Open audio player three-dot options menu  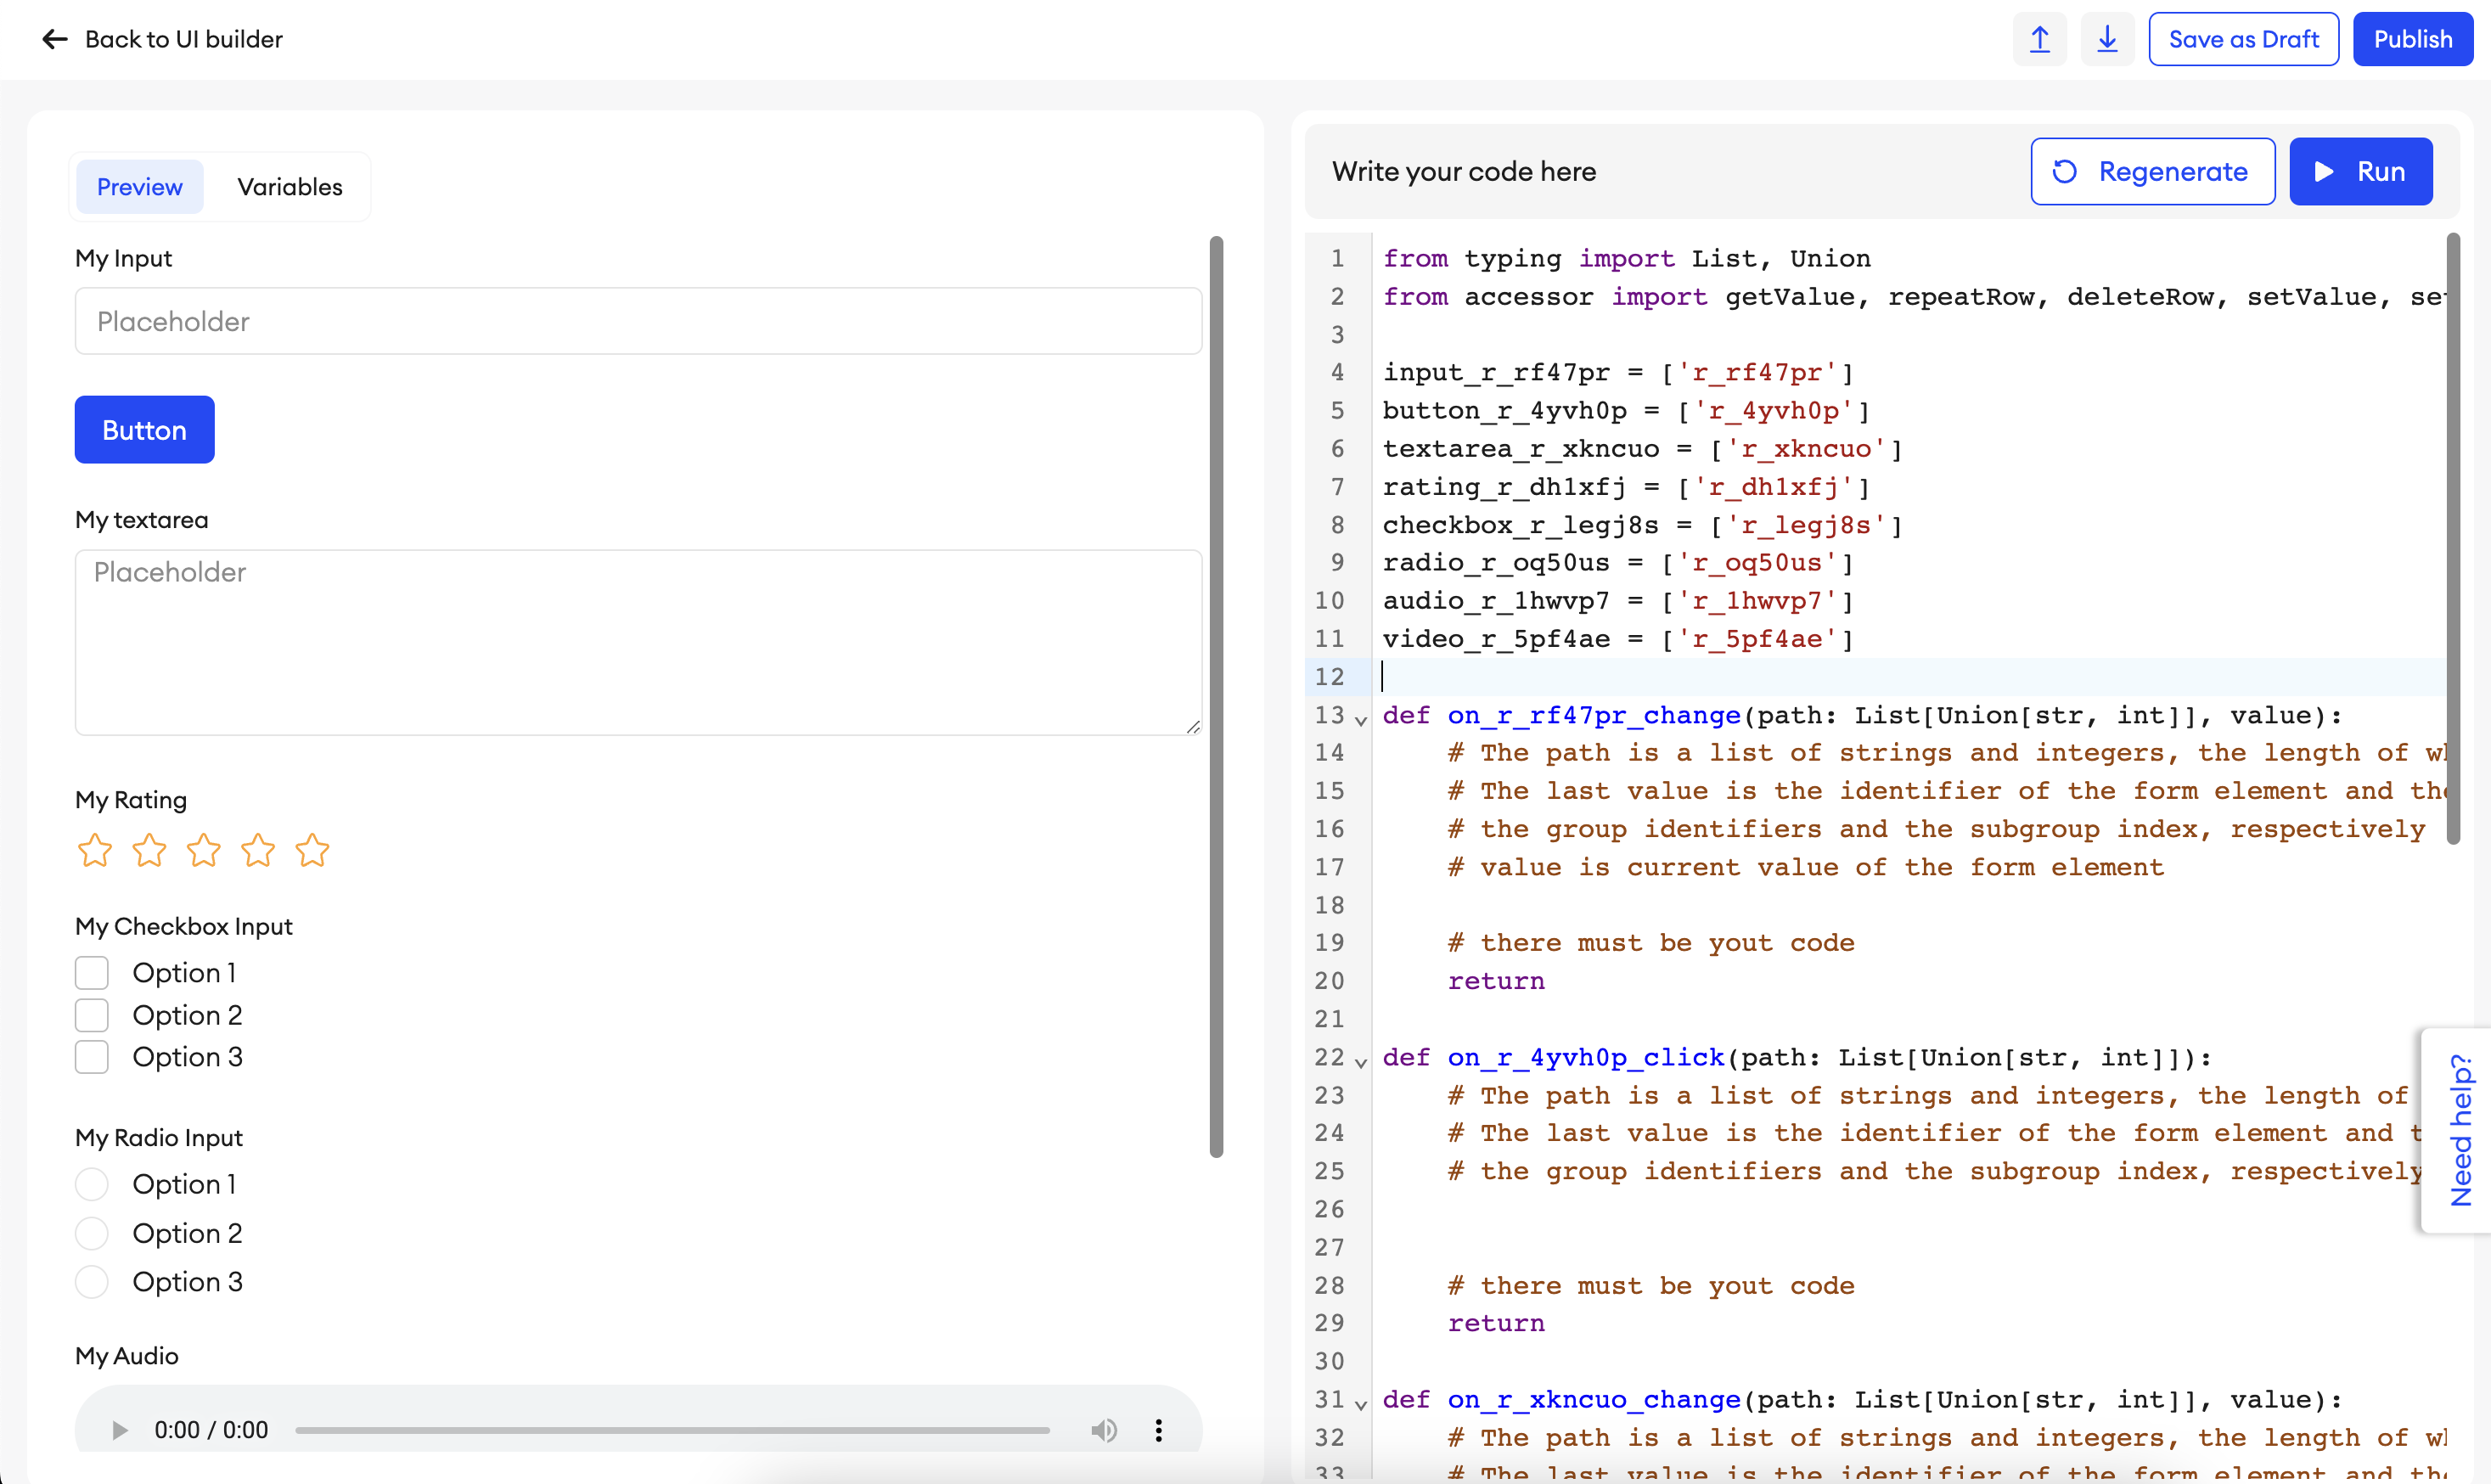click(1158, 1430)
